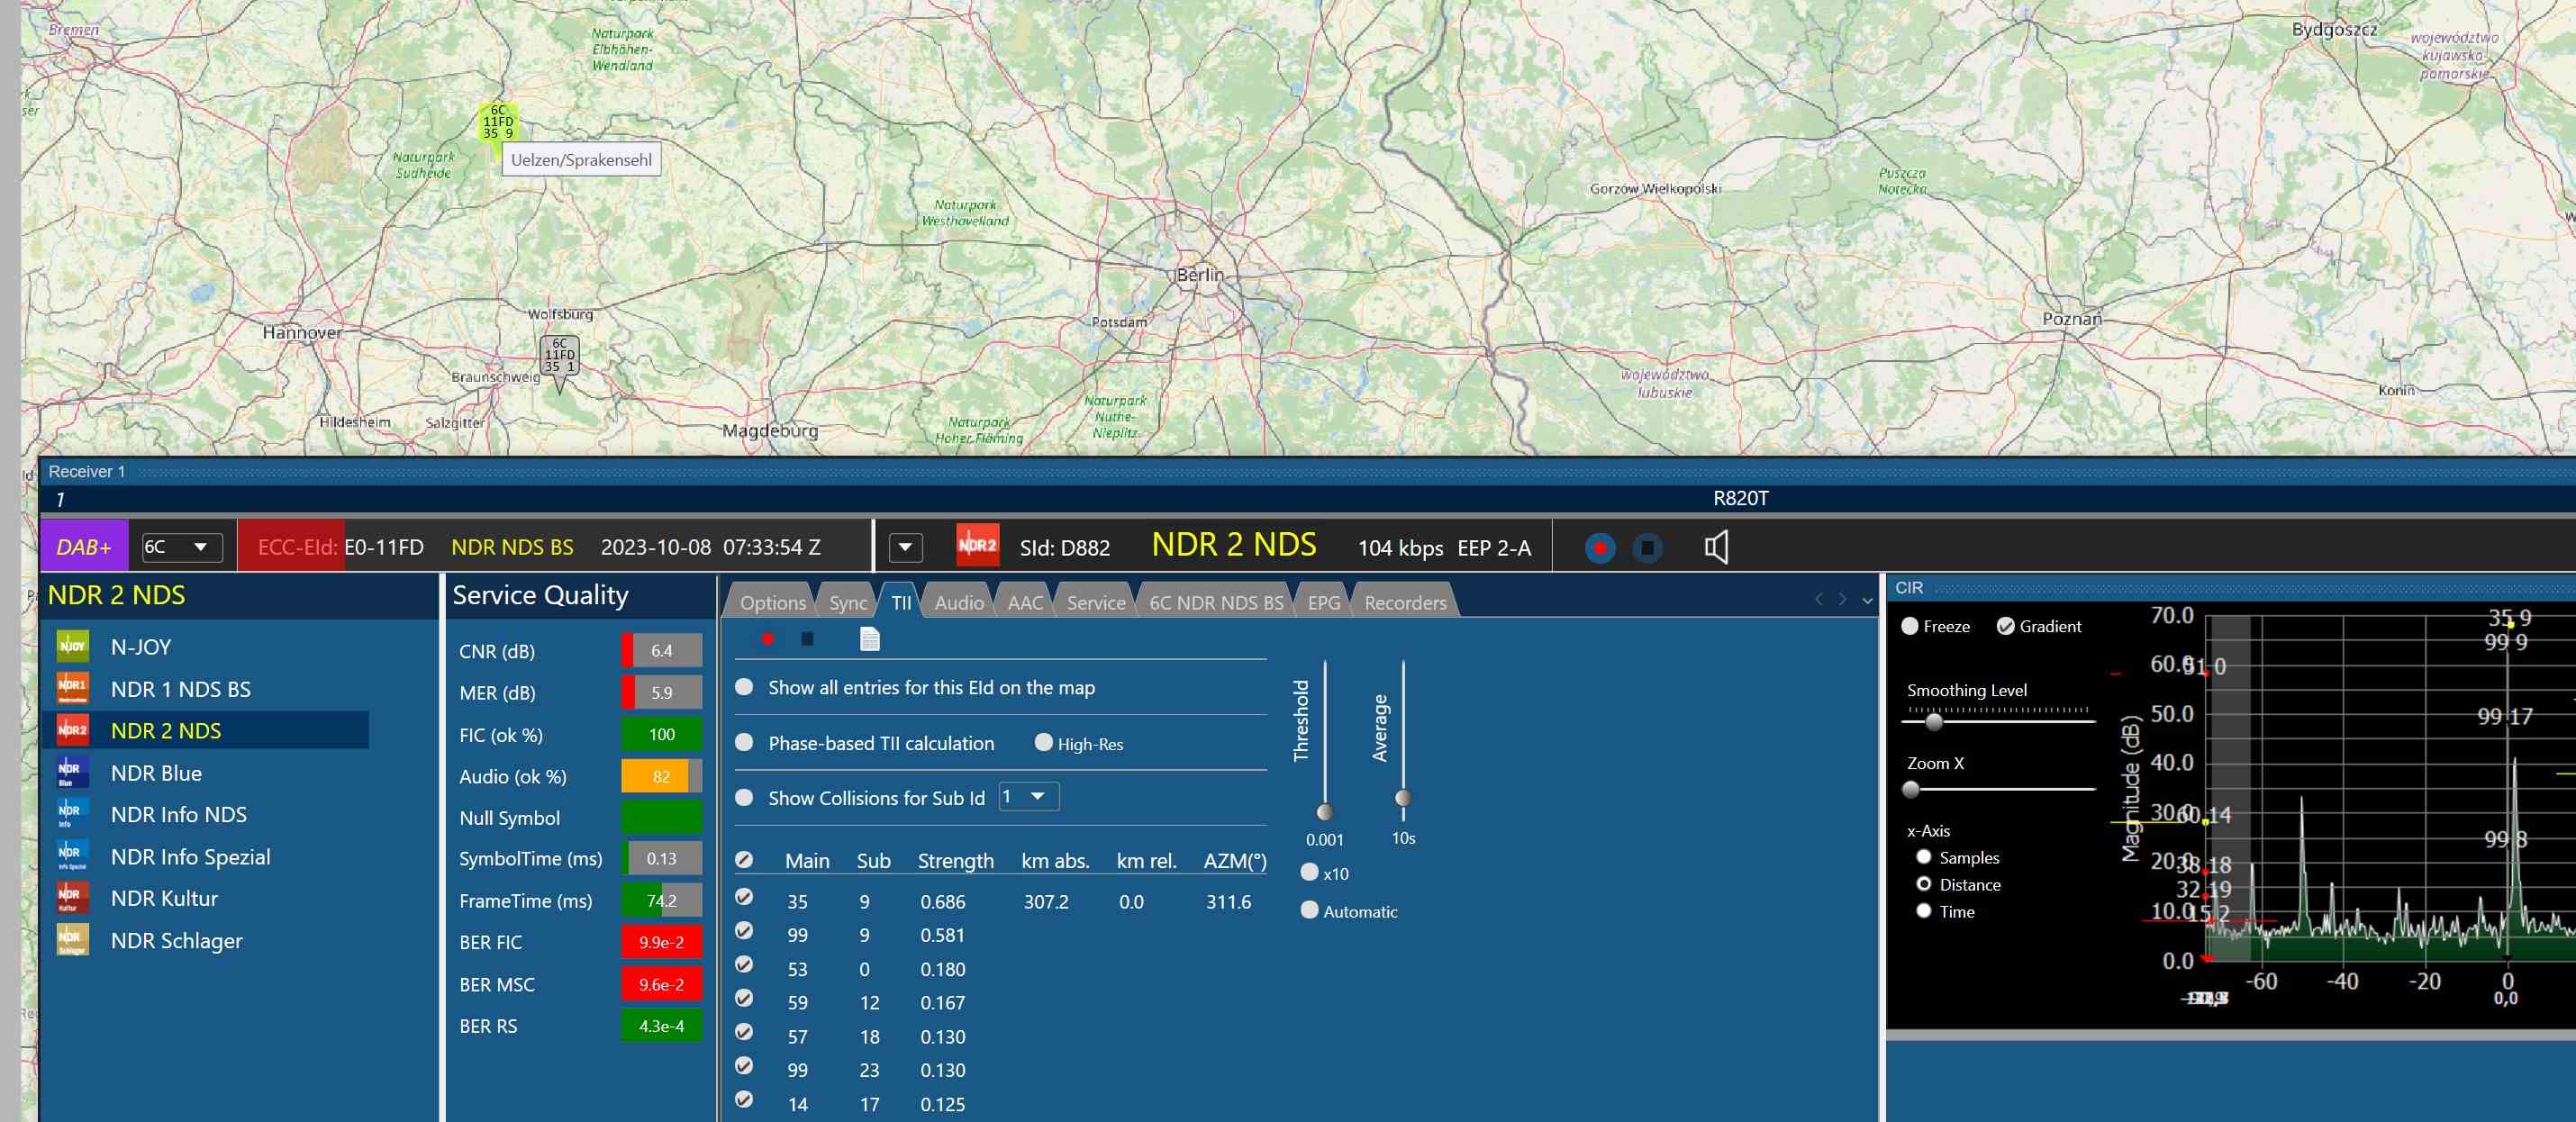This screenshot has width=2576, height=1122.
Task: Select the NDR Blue service
Action: click(x=156, y=773)
